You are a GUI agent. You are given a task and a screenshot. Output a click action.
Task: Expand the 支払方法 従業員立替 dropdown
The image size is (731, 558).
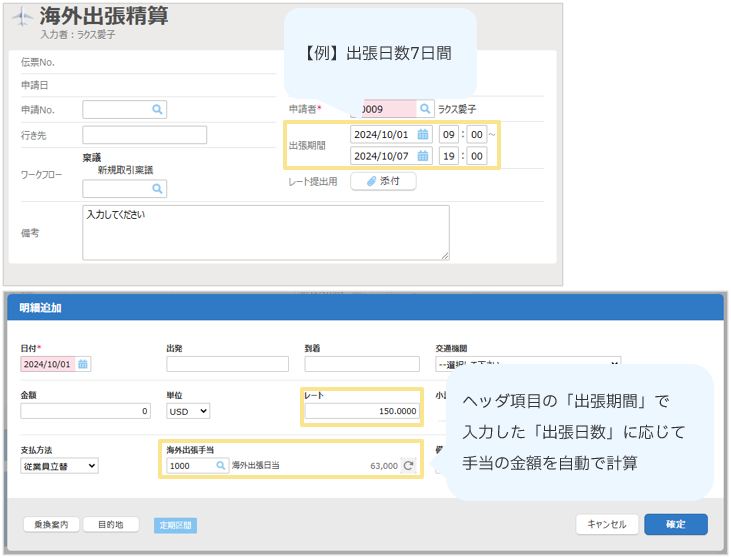point(60,465)
